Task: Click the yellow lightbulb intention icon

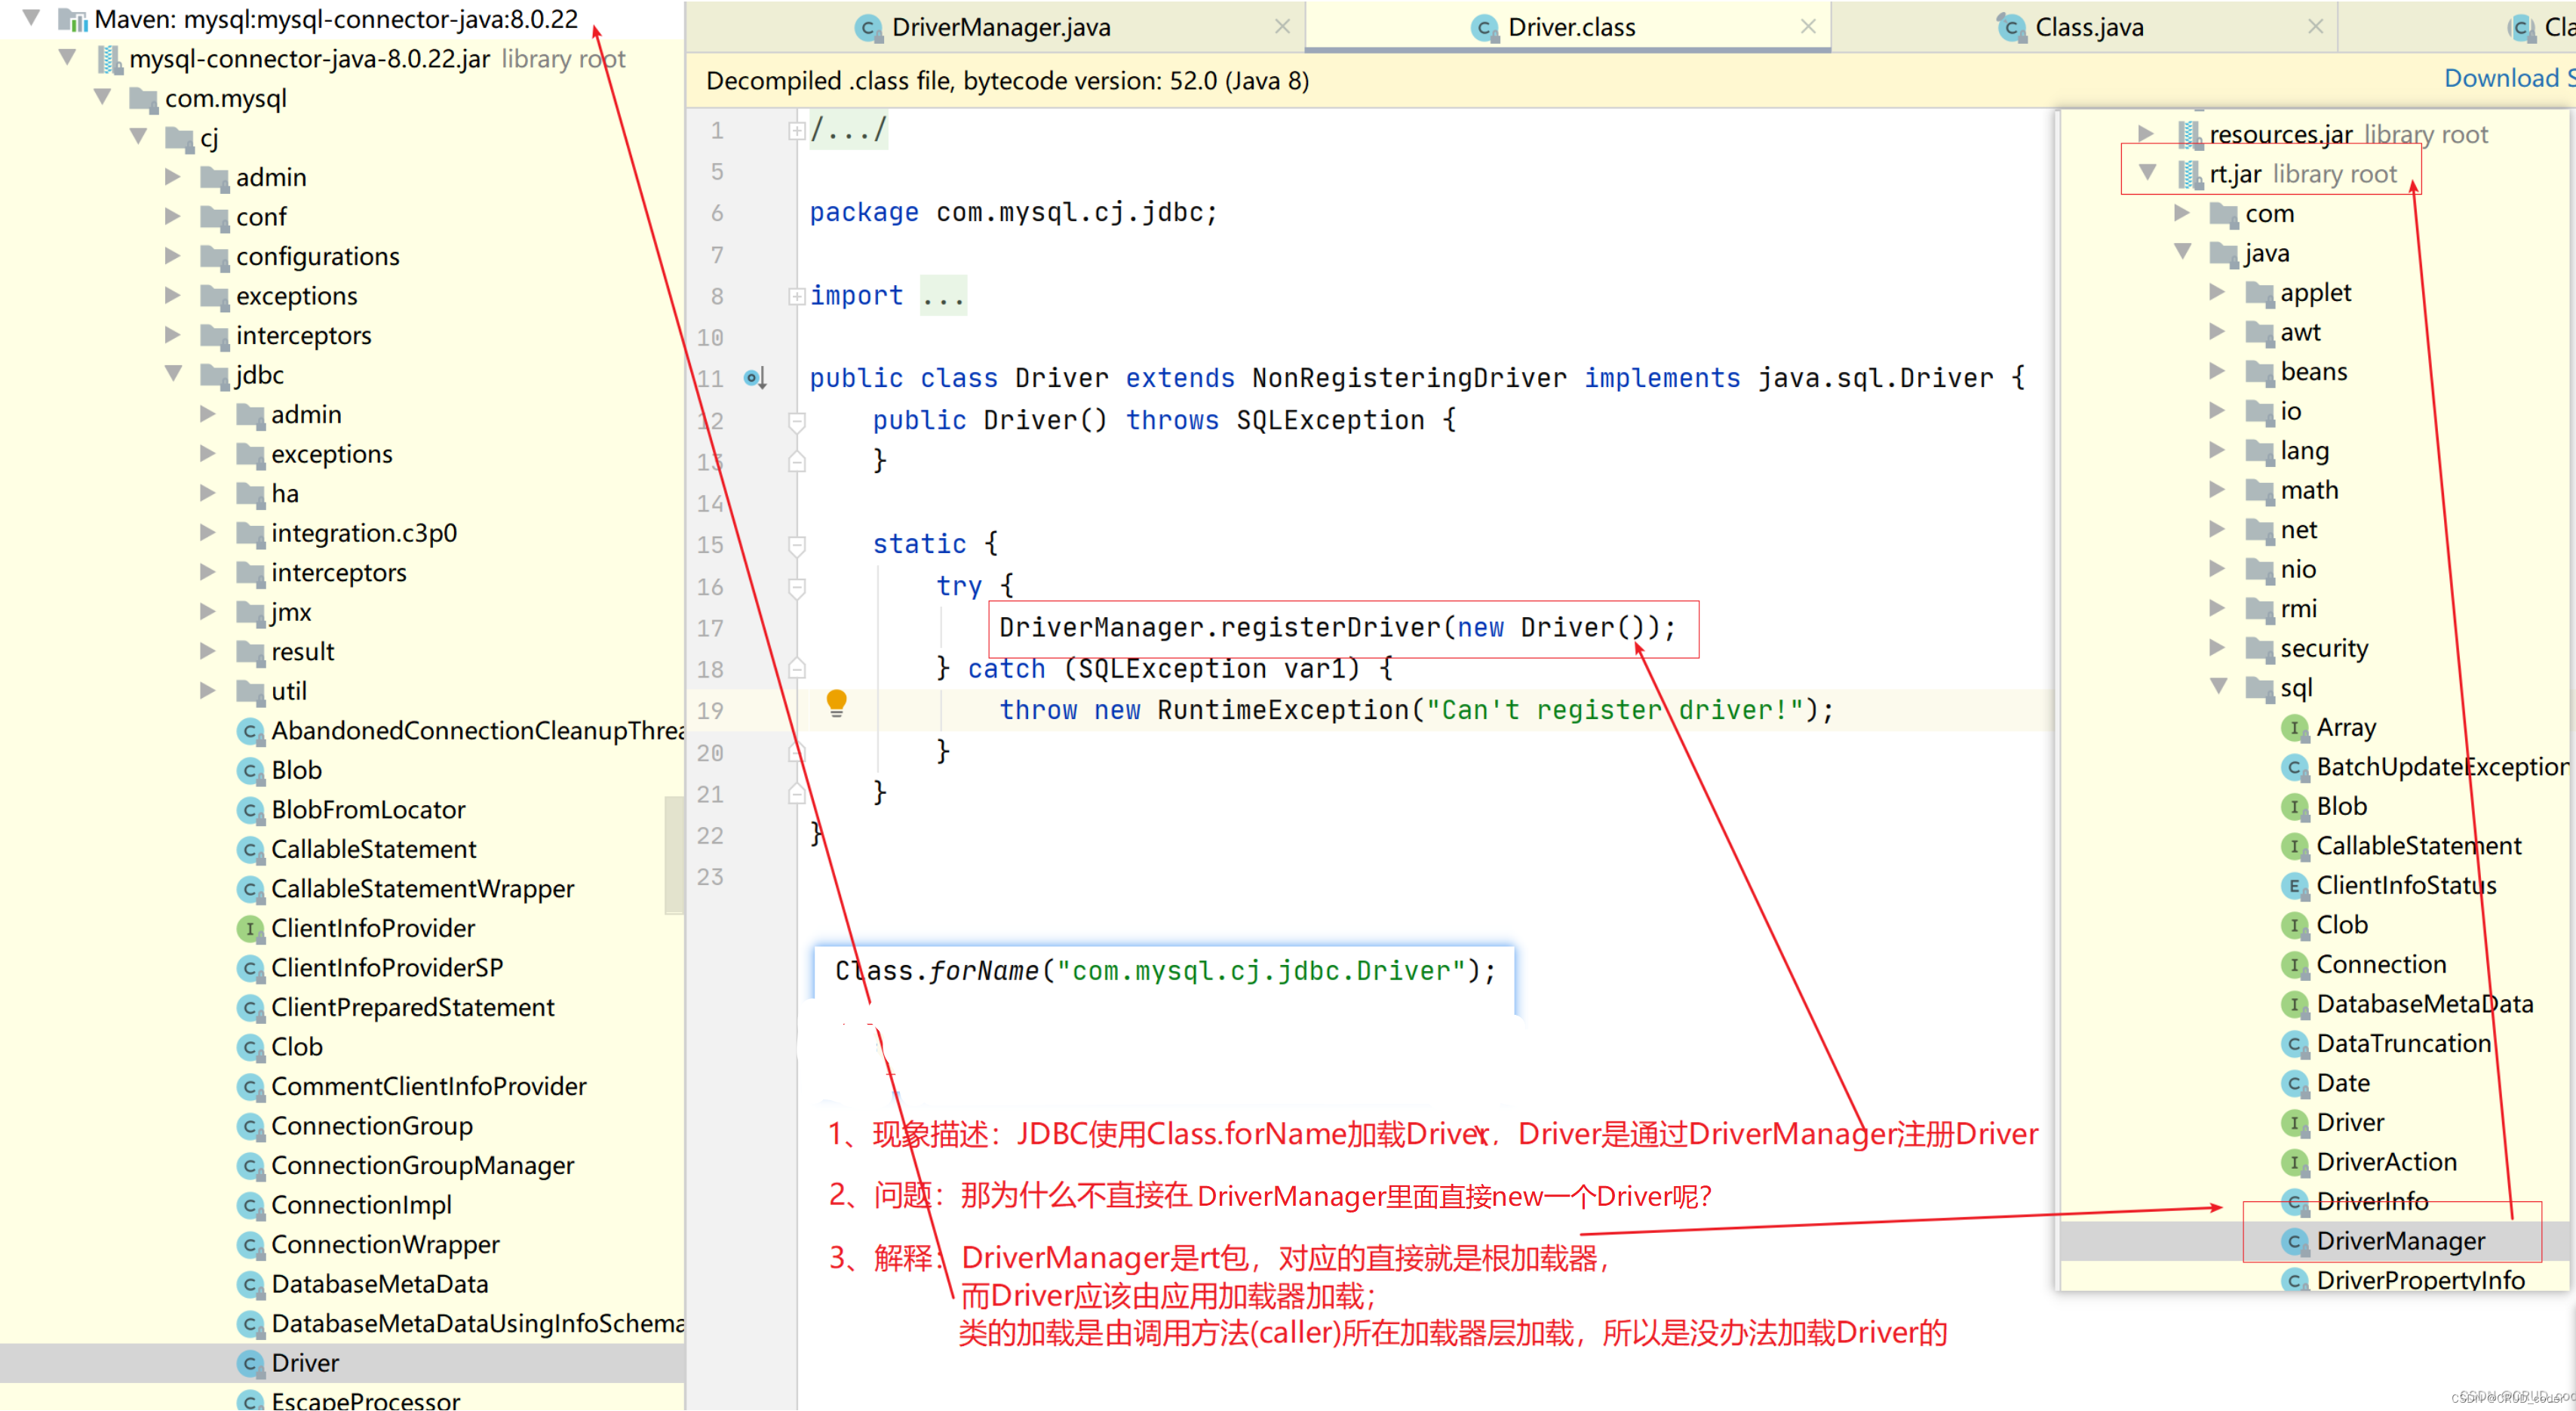Action: click(x=836, y=703)
